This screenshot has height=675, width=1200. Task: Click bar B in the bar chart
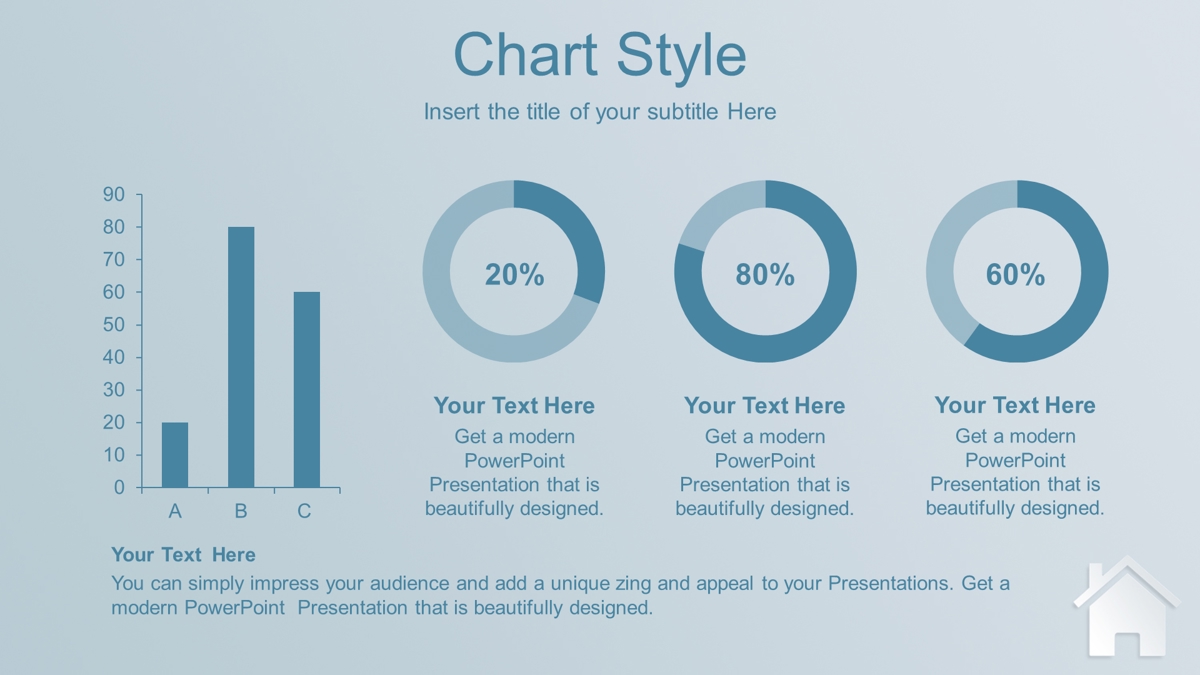241,357
